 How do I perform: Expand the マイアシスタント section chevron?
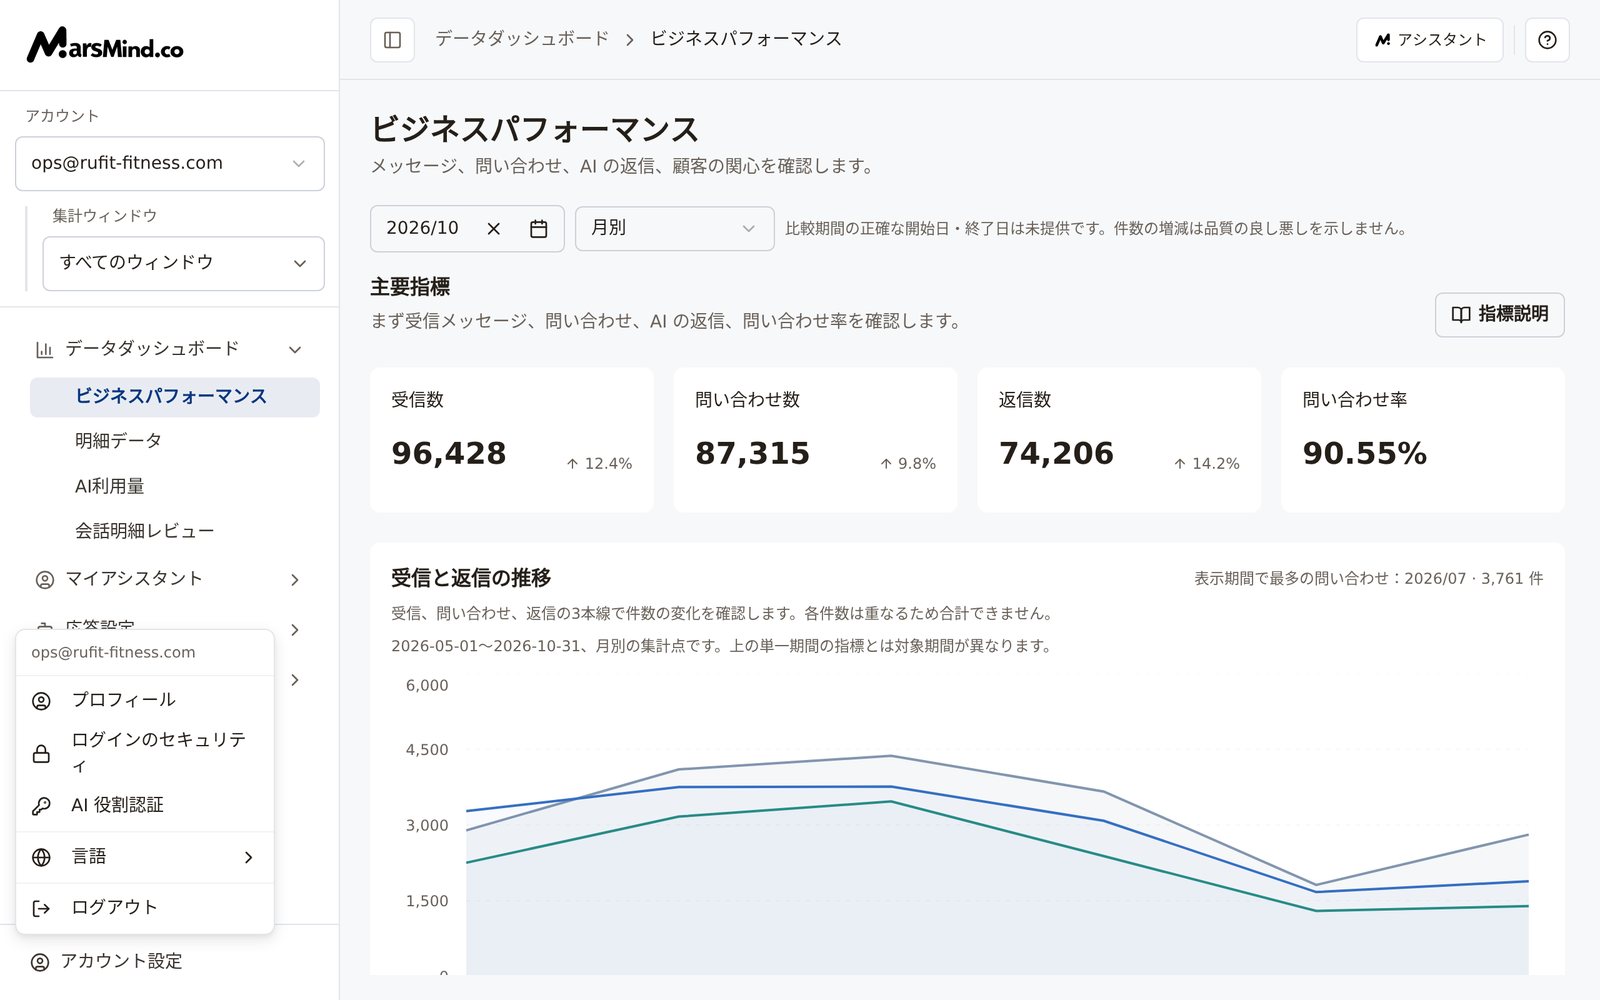click(x=295, y=580)
